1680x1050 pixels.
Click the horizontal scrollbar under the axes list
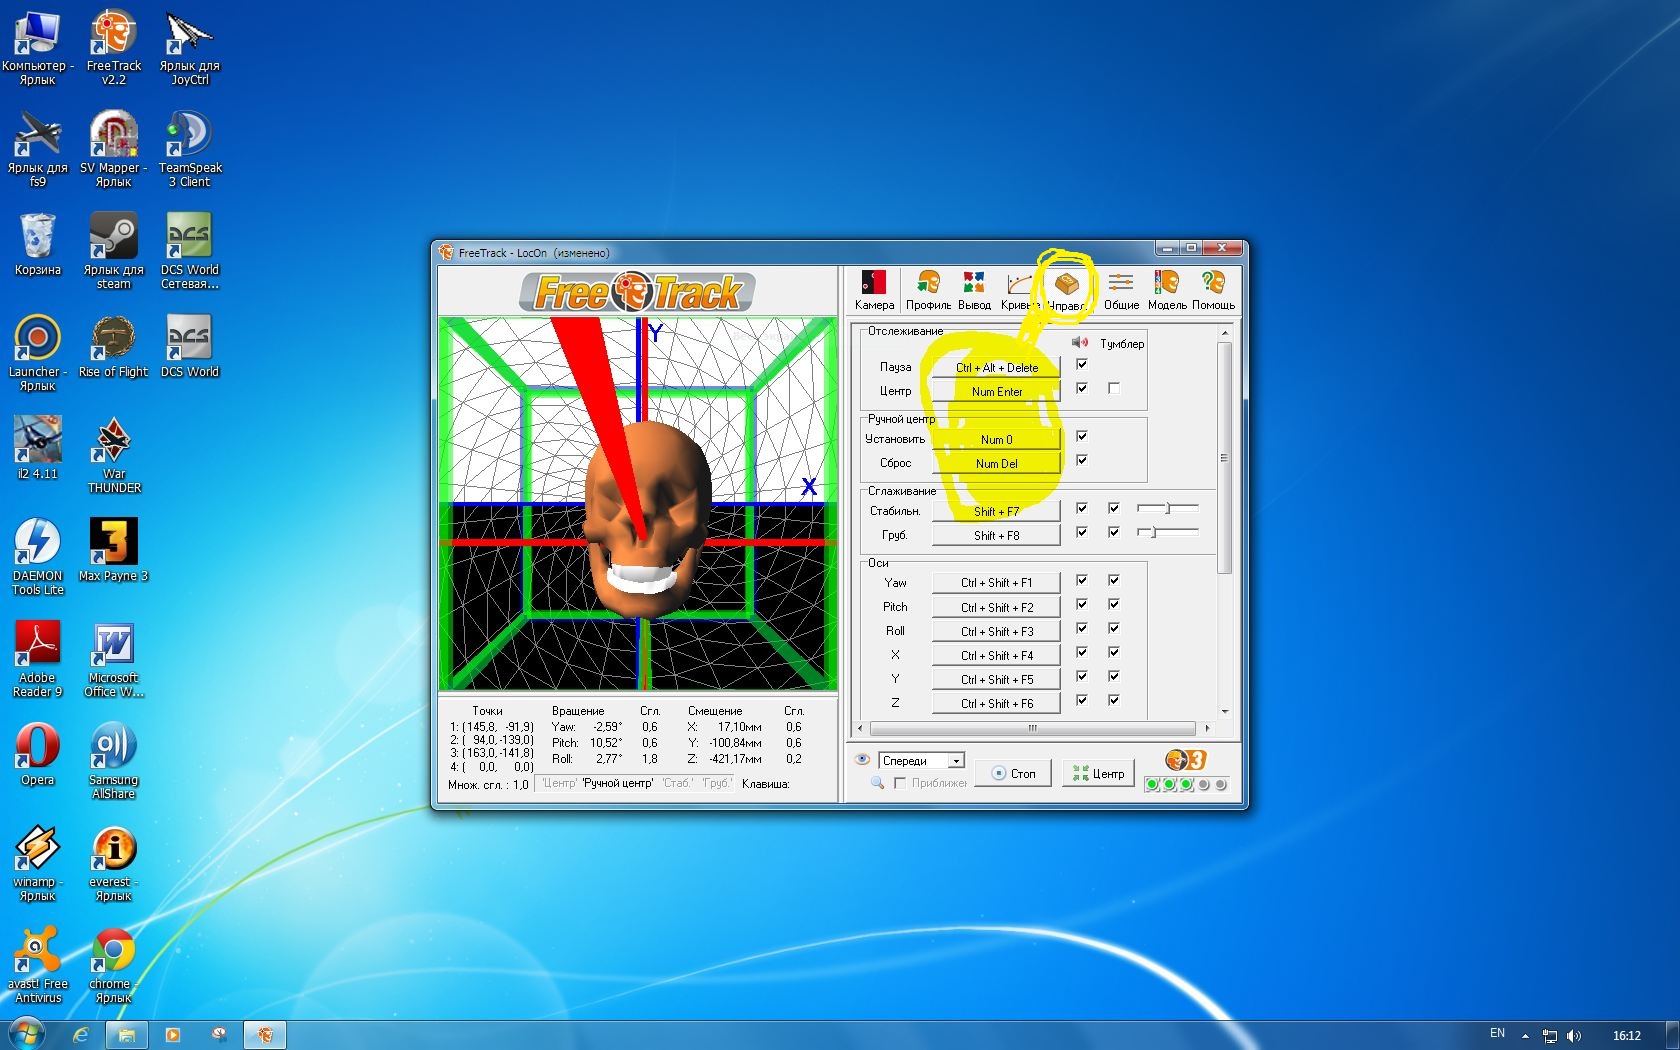tap(1032, 728)
